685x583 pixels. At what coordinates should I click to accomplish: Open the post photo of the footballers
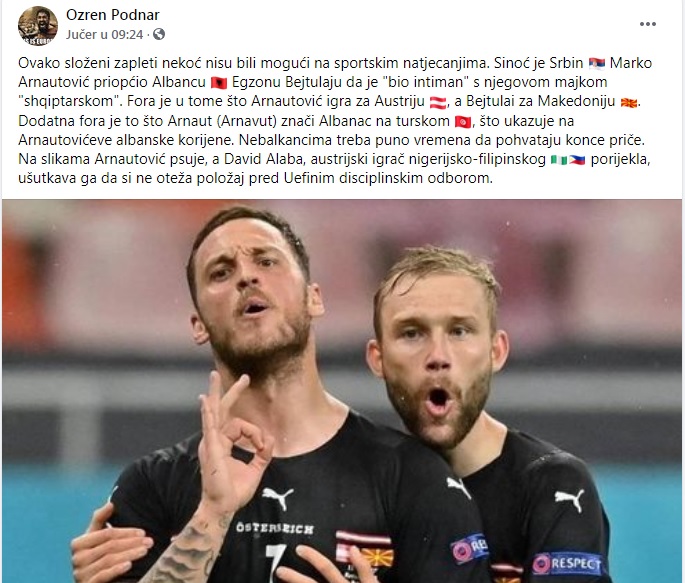342,391
